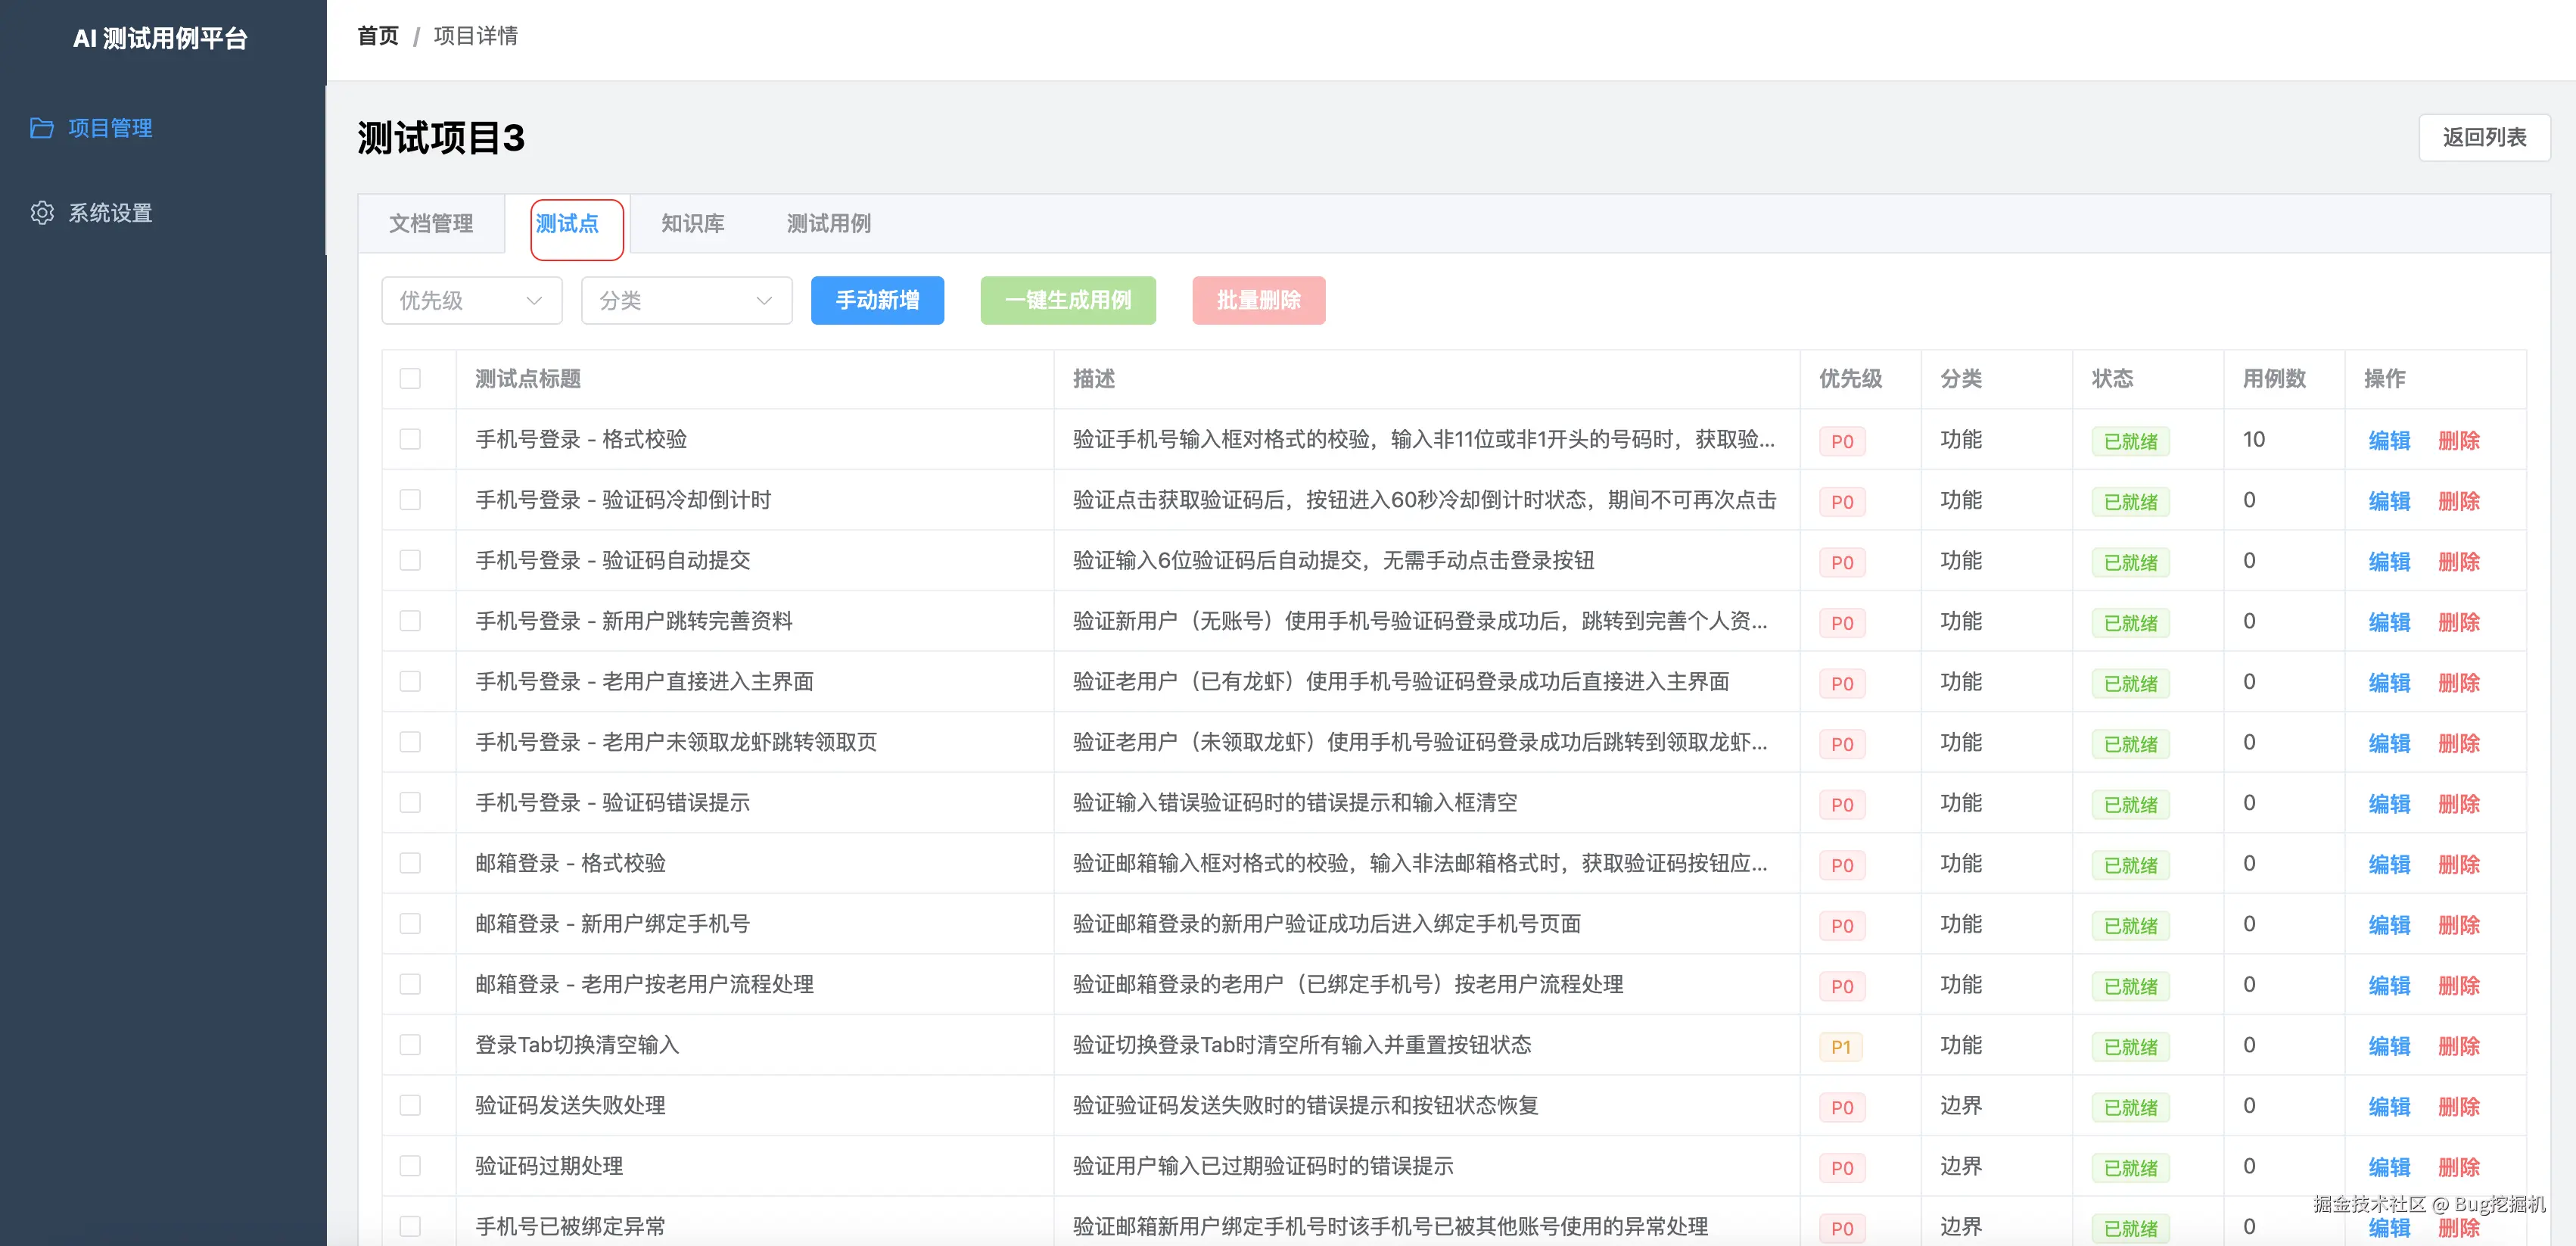
Task: Select checkbox for 邮箱登录 - 新用户绑定手机号
Action: tap(410, 924)
